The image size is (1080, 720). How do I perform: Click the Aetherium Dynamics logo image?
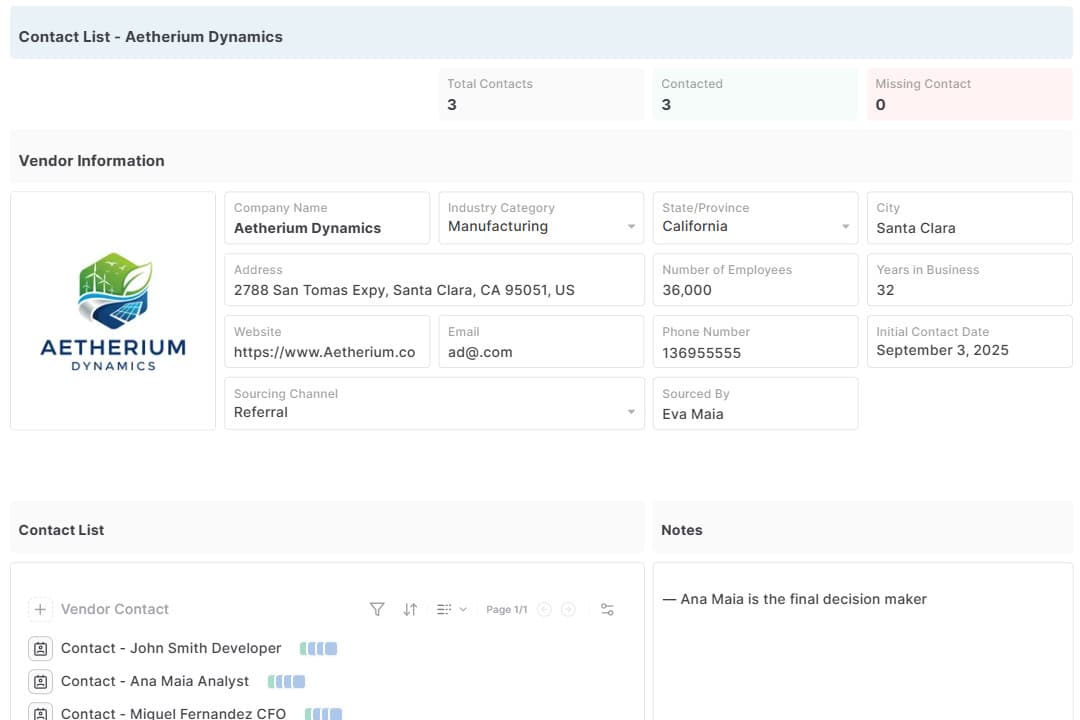(113, 311)
